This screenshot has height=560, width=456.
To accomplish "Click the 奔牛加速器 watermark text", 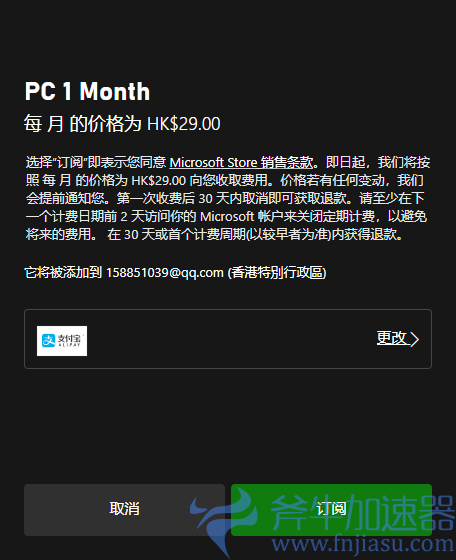I will tap(362, 513).
